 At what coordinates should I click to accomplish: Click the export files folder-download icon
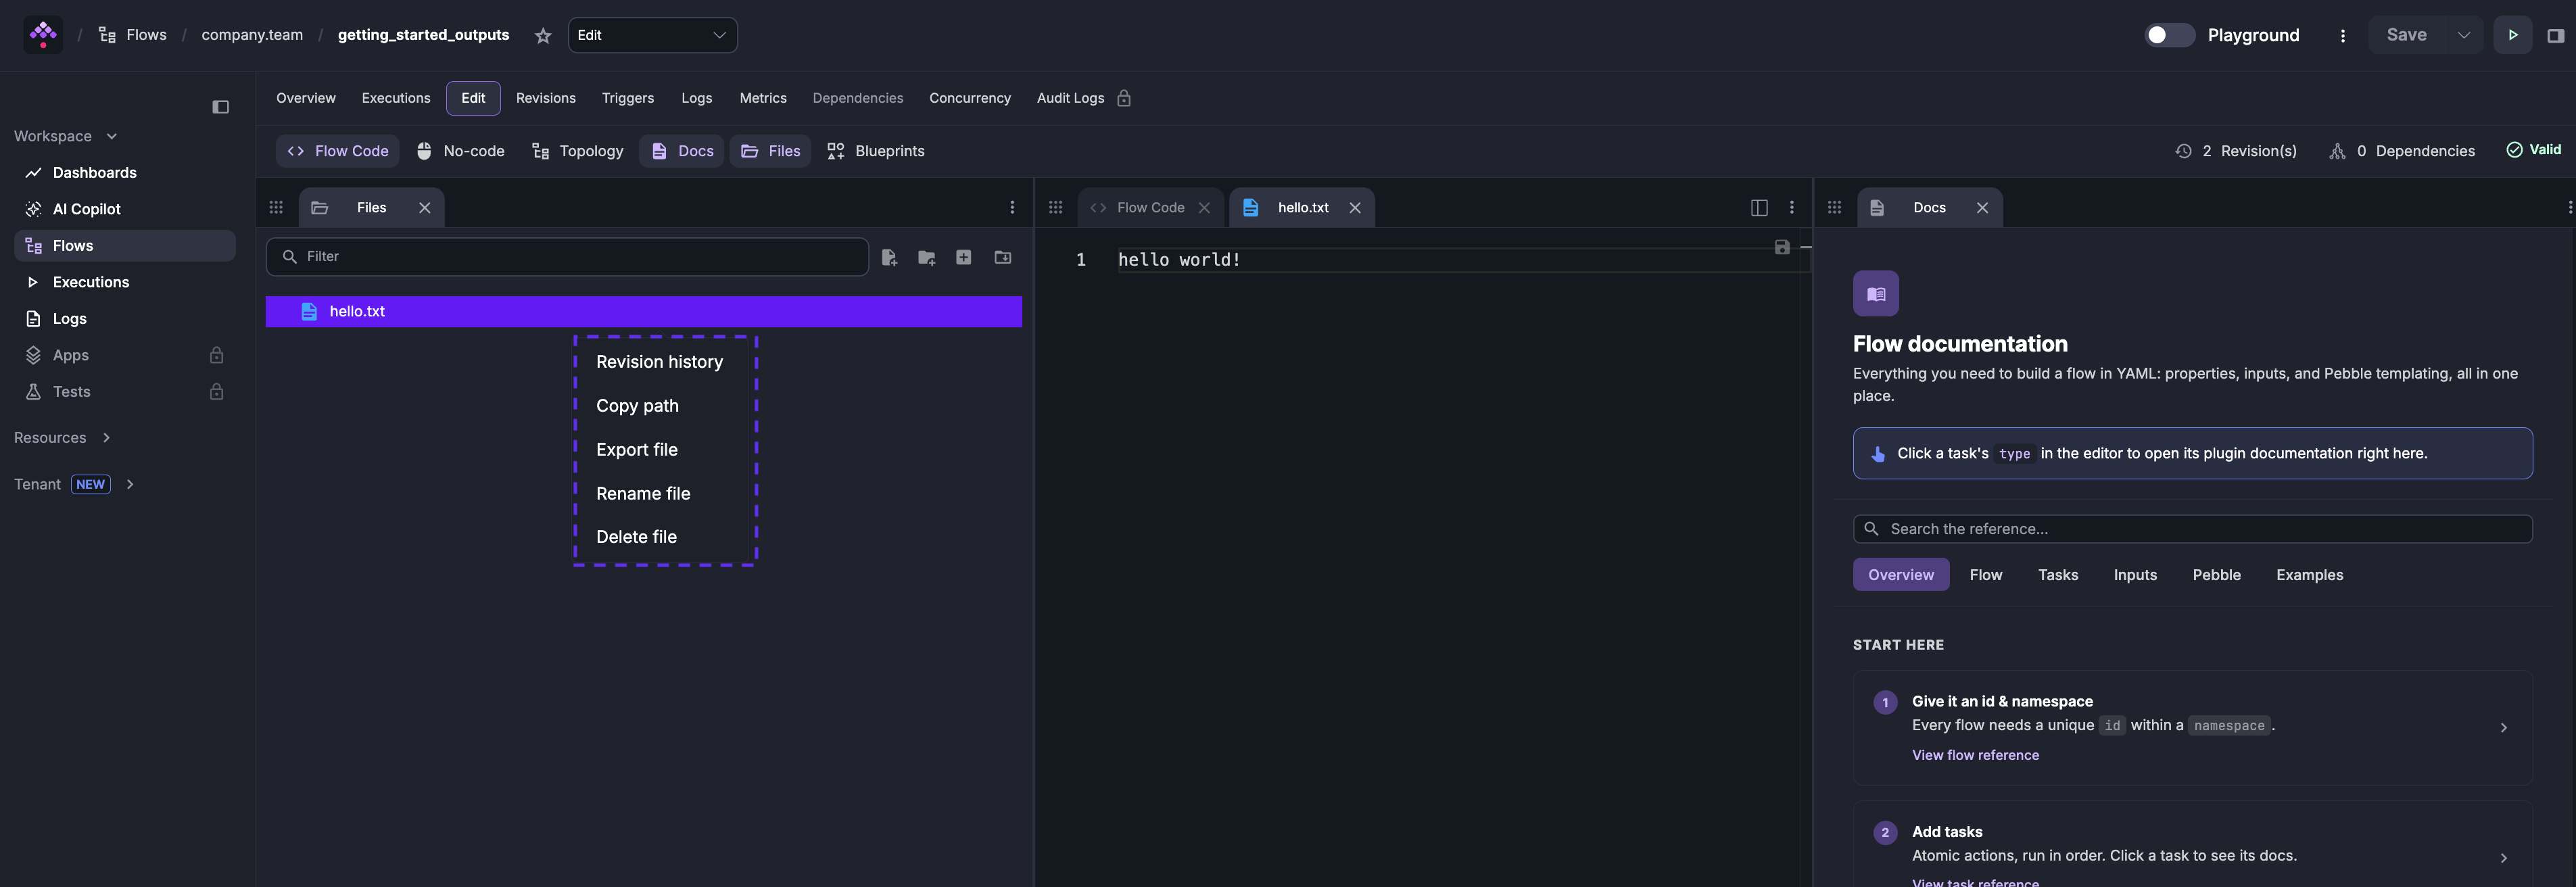1002,257
